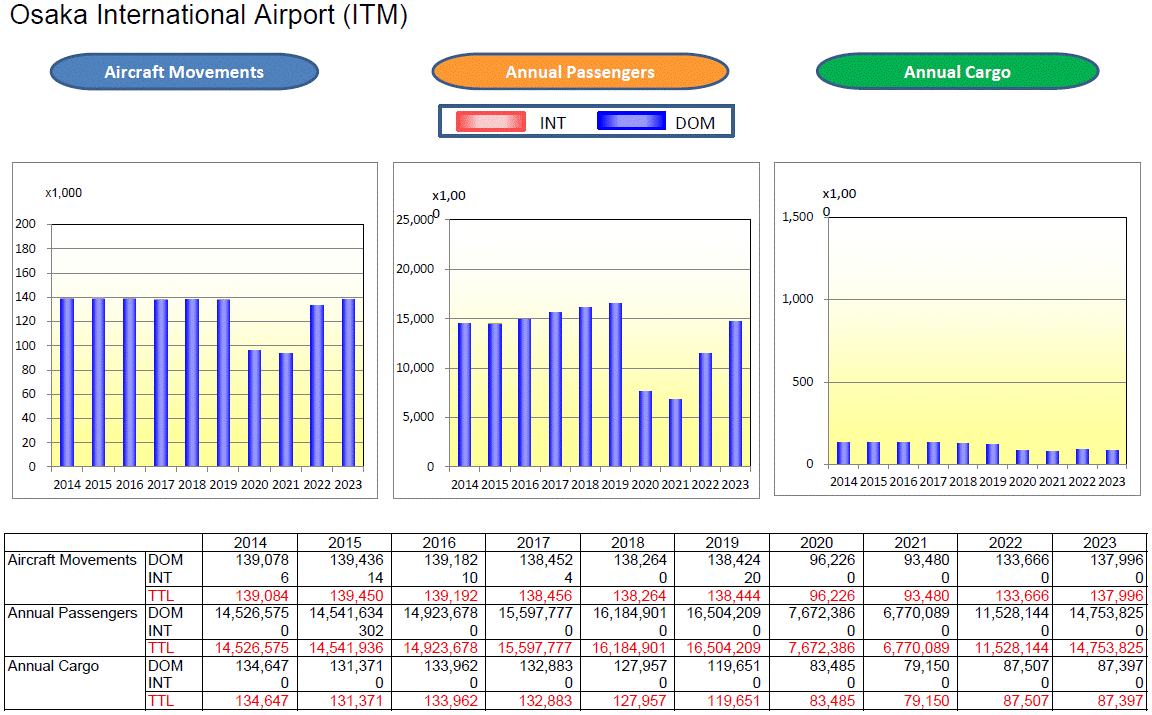Viewport: 1152px width, 715px height.
Task: Select the red total 14,541,936
Action: pyautogui.click(x=346, y=648)
